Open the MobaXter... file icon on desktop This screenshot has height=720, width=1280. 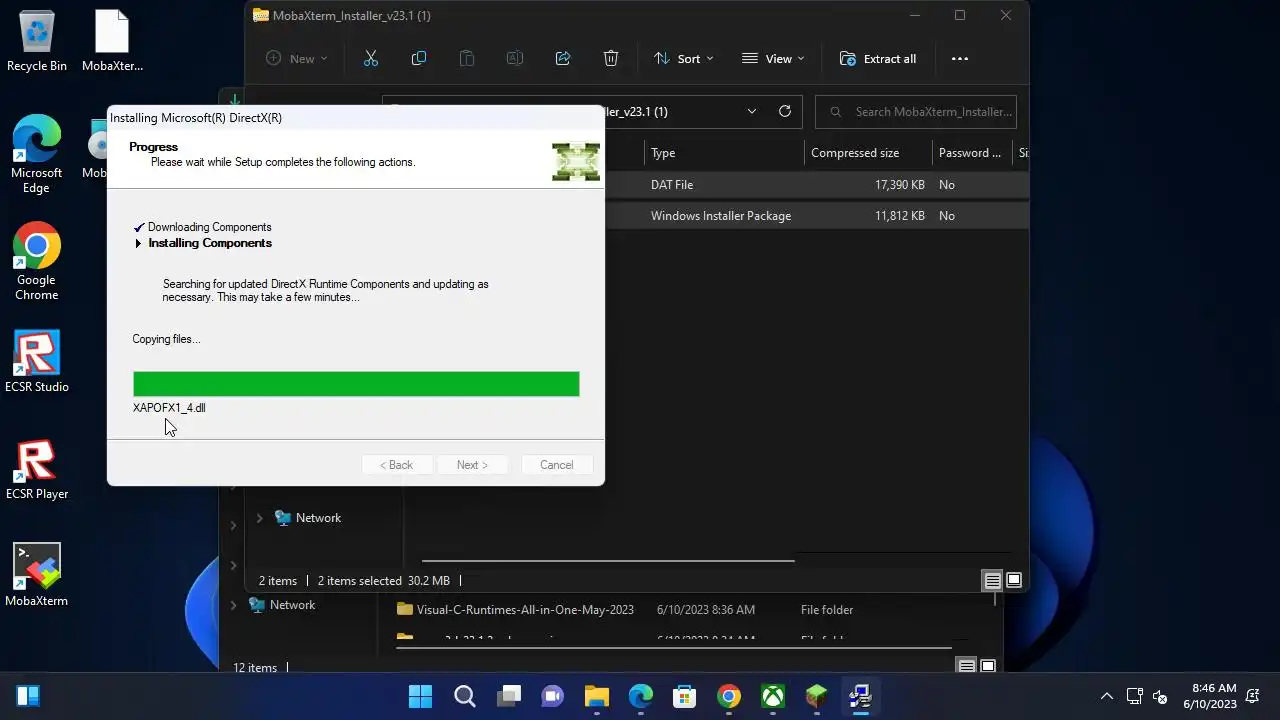(x=112, y=42)
